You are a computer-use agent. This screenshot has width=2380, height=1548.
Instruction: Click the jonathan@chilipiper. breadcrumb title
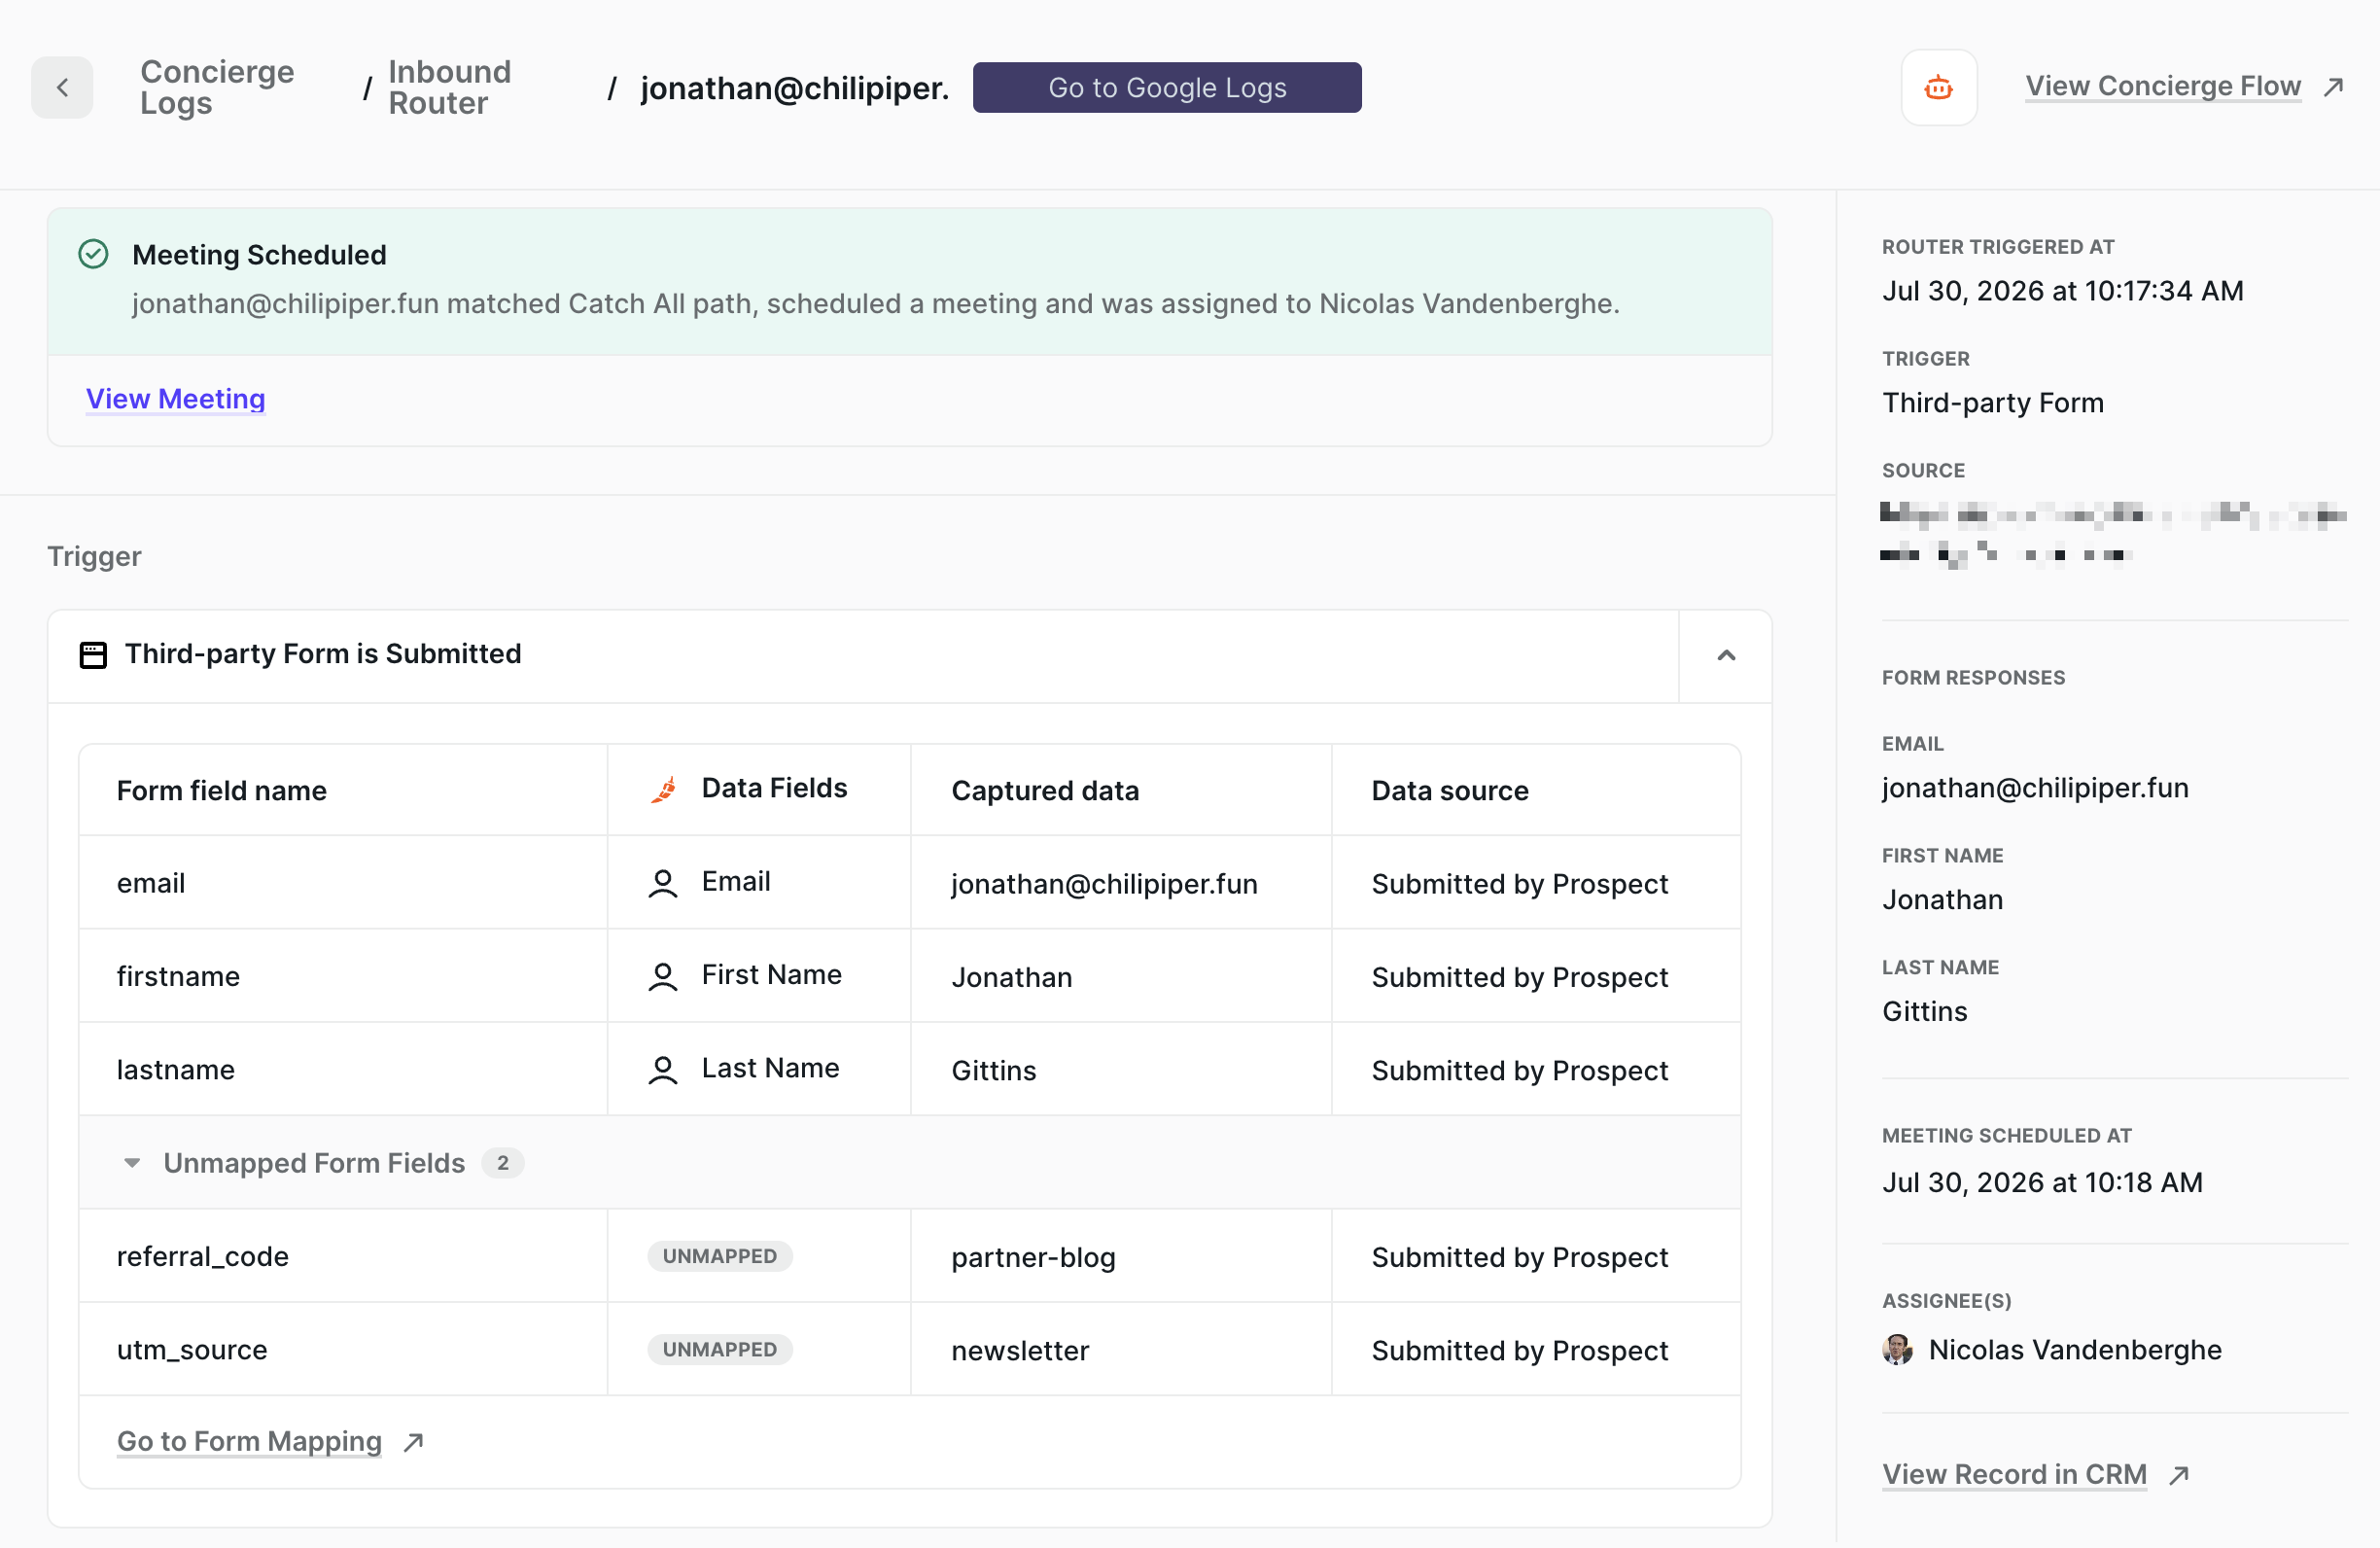click(795, 88)
